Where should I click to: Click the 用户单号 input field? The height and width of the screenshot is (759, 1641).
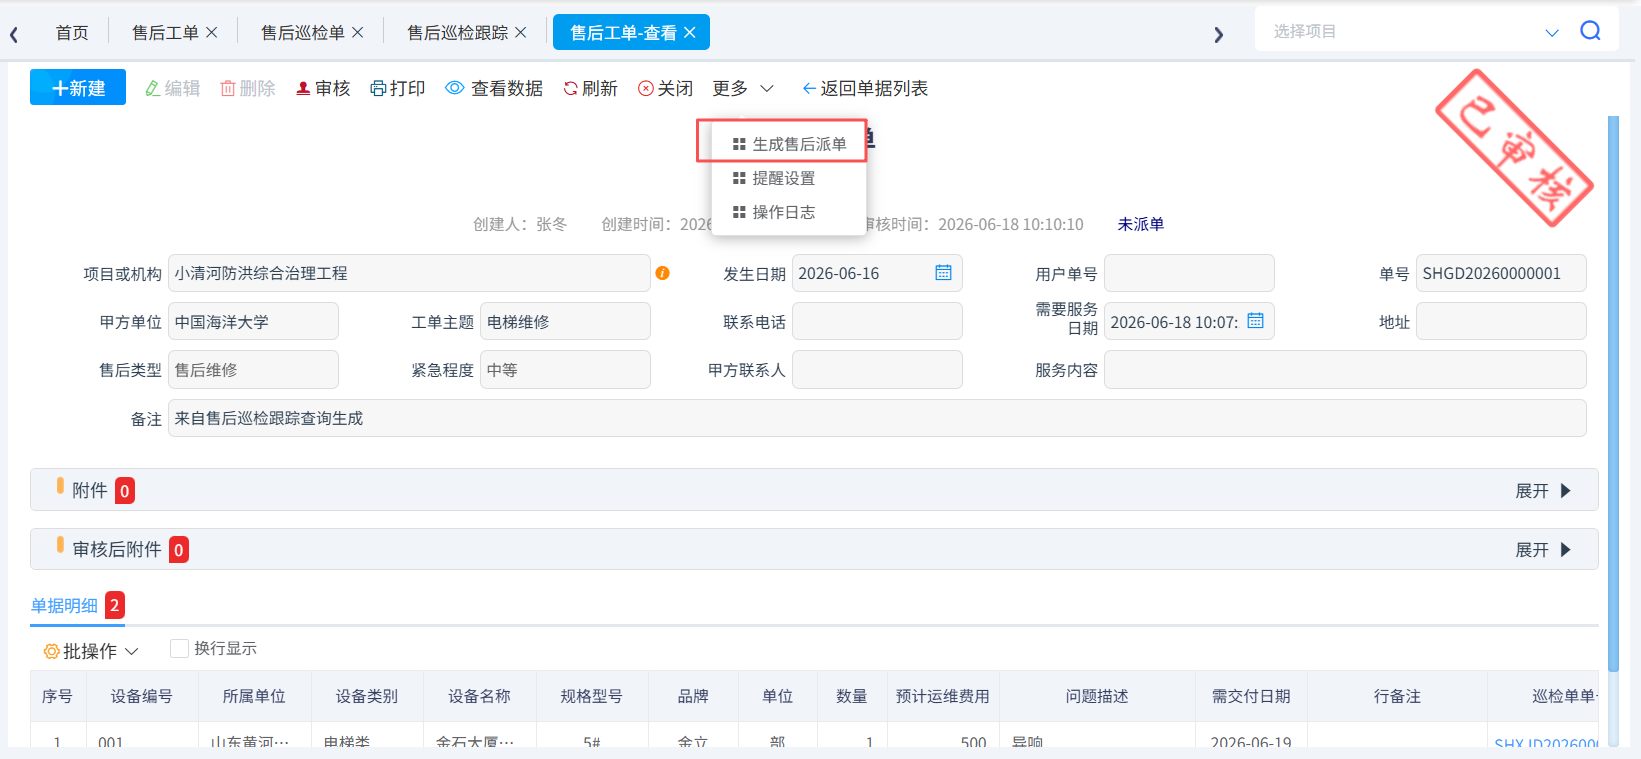click(1189, 273)
